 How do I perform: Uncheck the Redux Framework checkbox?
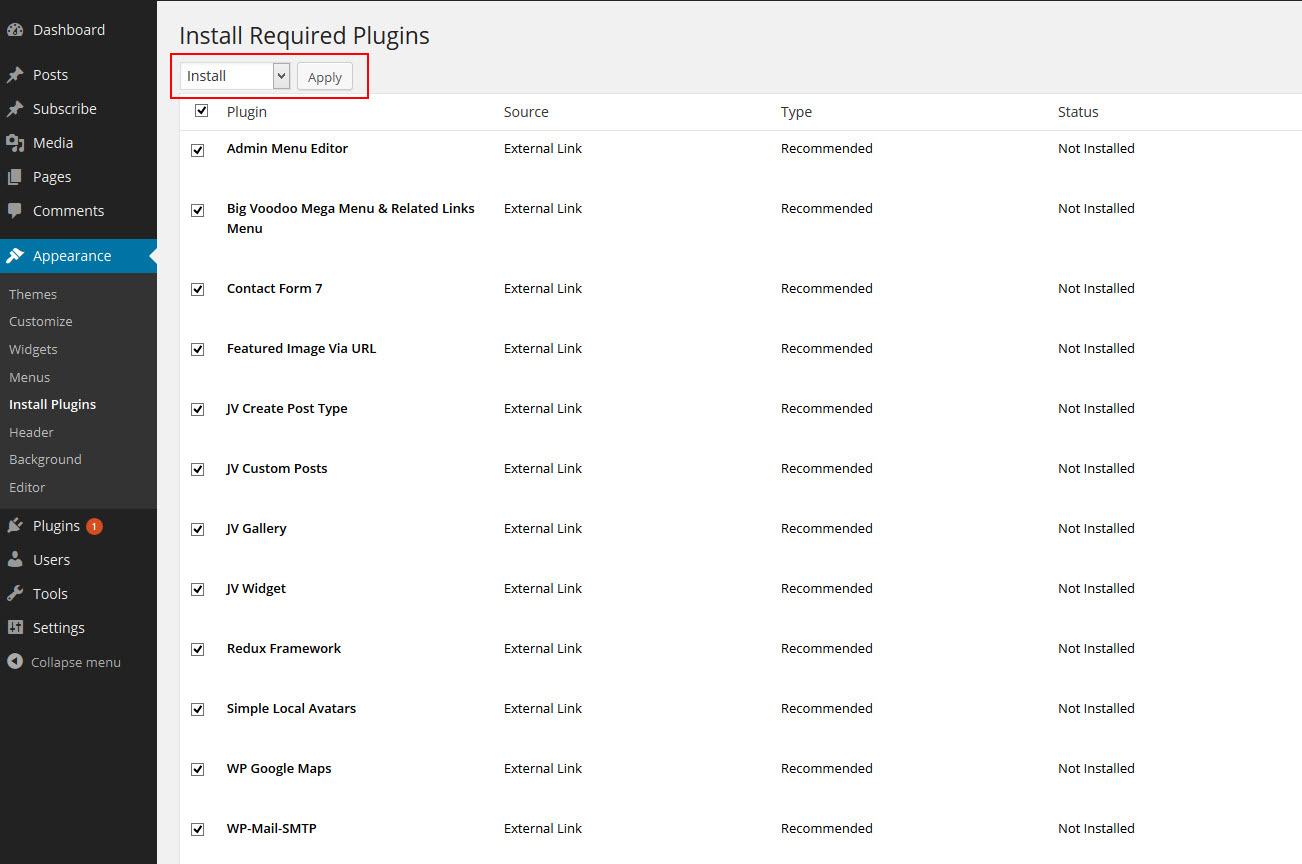click(197, 650)
